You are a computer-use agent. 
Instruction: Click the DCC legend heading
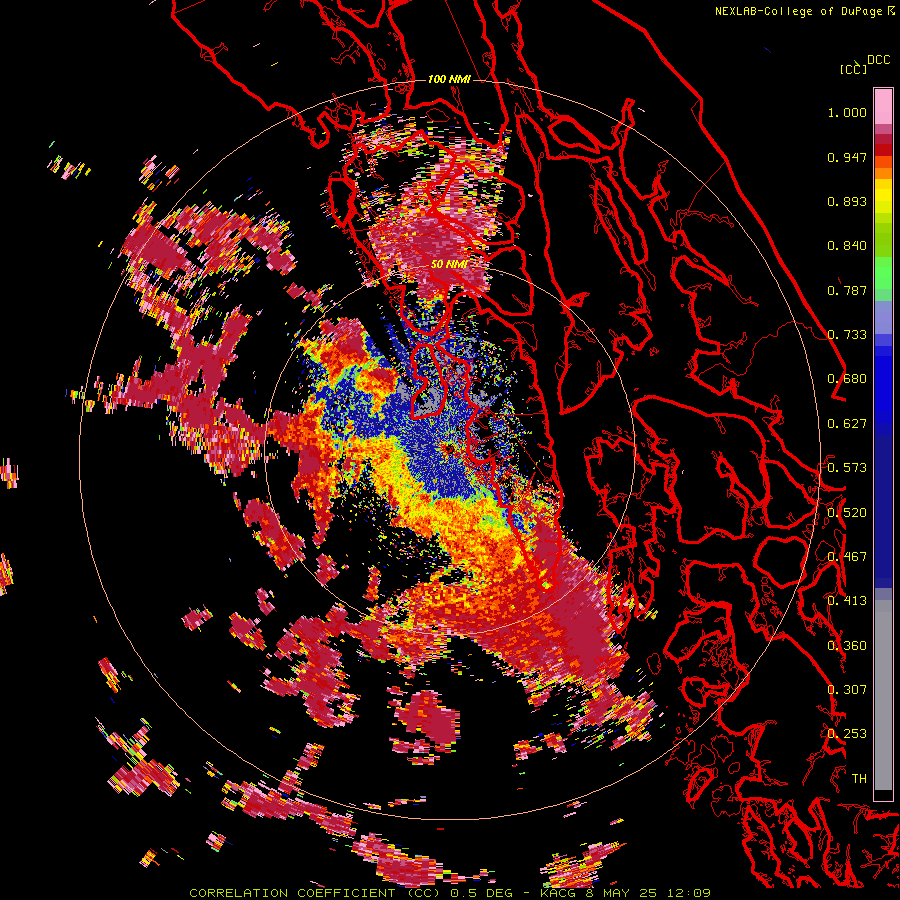(x=878, y=60)
